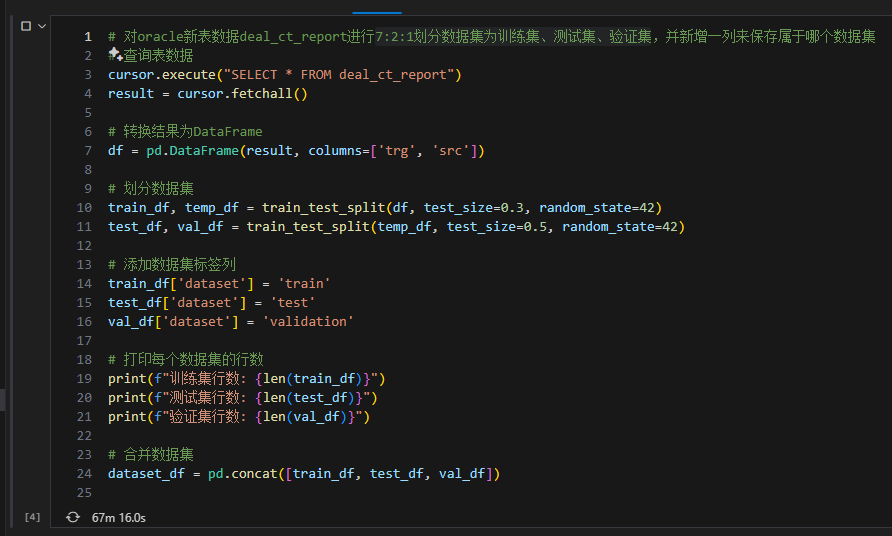Image resolution: width=892 pixels, height=536 pixels.
Task: Click line number 1 in the gutter
Action: [x=88, y=36]
